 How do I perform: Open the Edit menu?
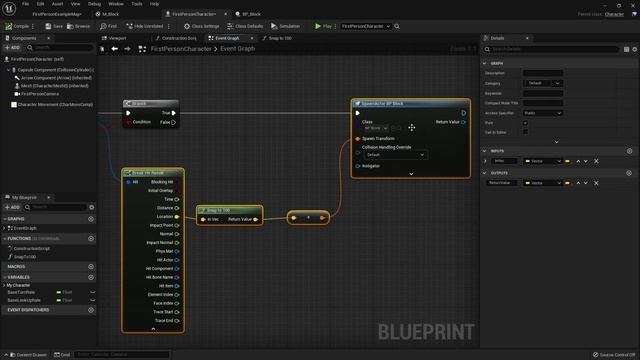tap(40, 4)
